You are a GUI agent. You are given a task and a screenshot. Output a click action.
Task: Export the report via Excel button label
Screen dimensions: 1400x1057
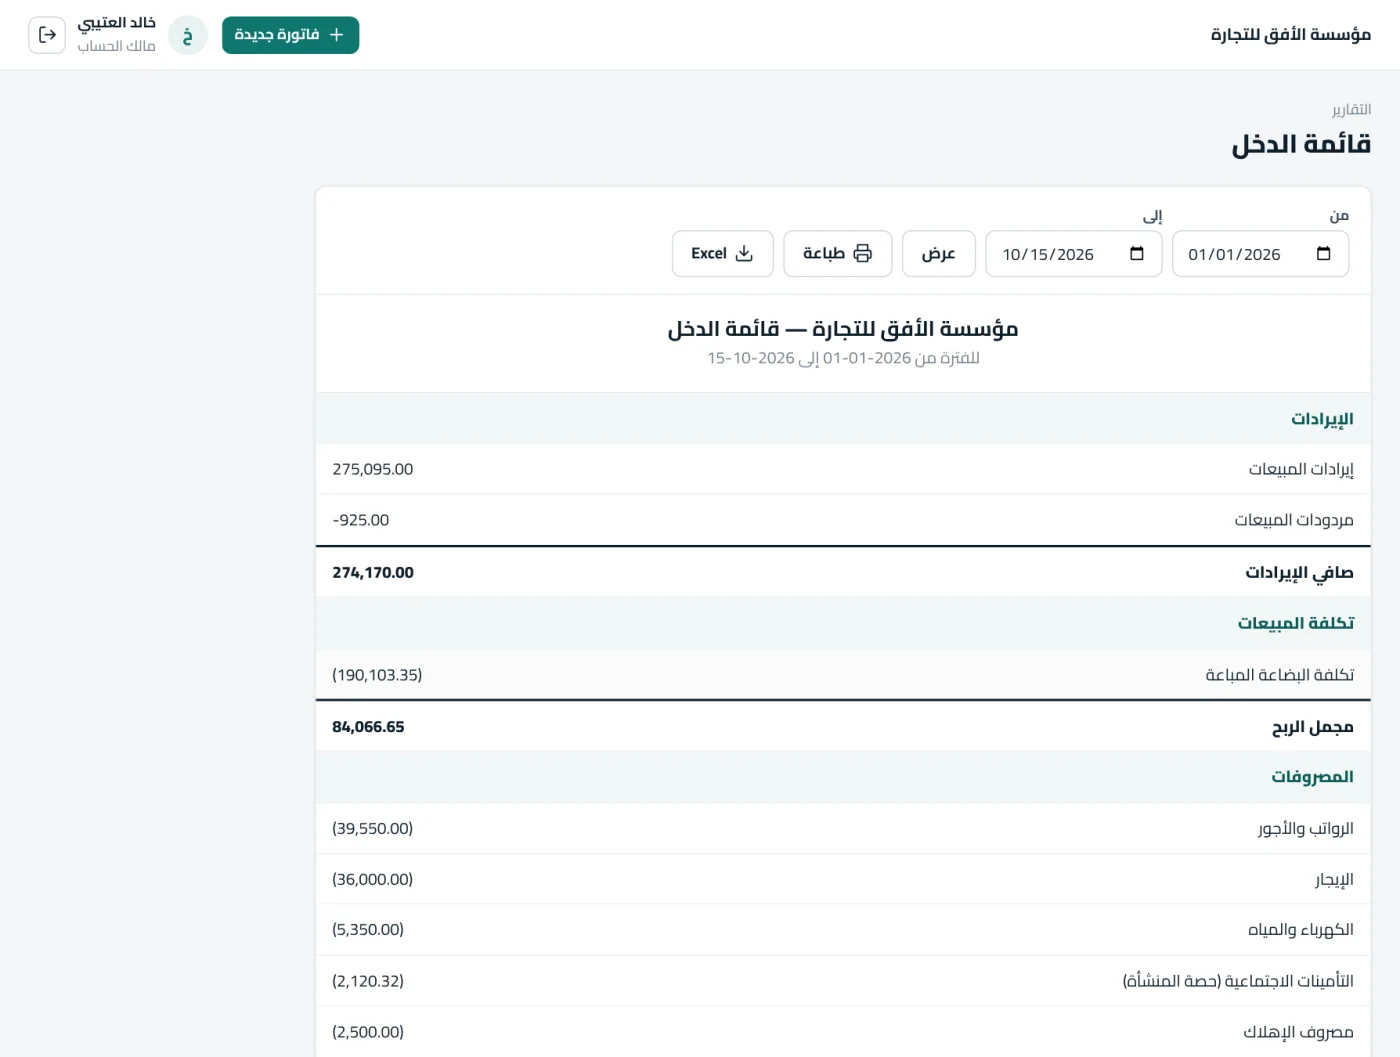coord(709,254)
